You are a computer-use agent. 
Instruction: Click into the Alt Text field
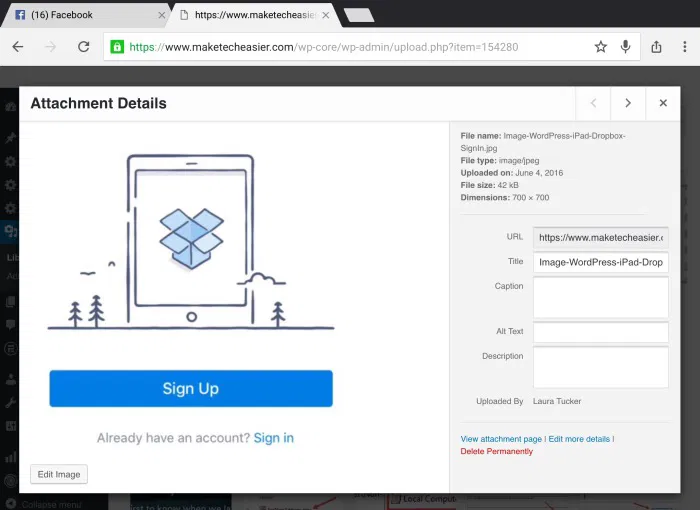[600, 332]
